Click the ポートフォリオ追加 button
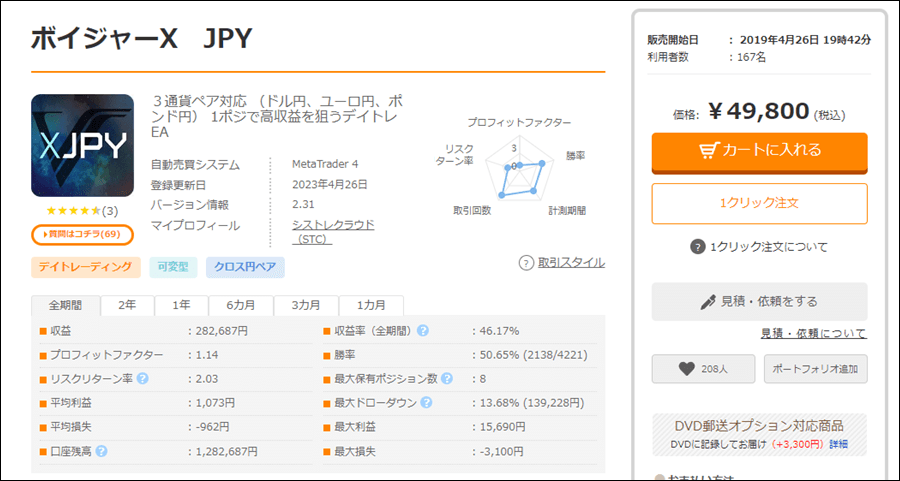The image size is (900, 481). coord(816,369)
